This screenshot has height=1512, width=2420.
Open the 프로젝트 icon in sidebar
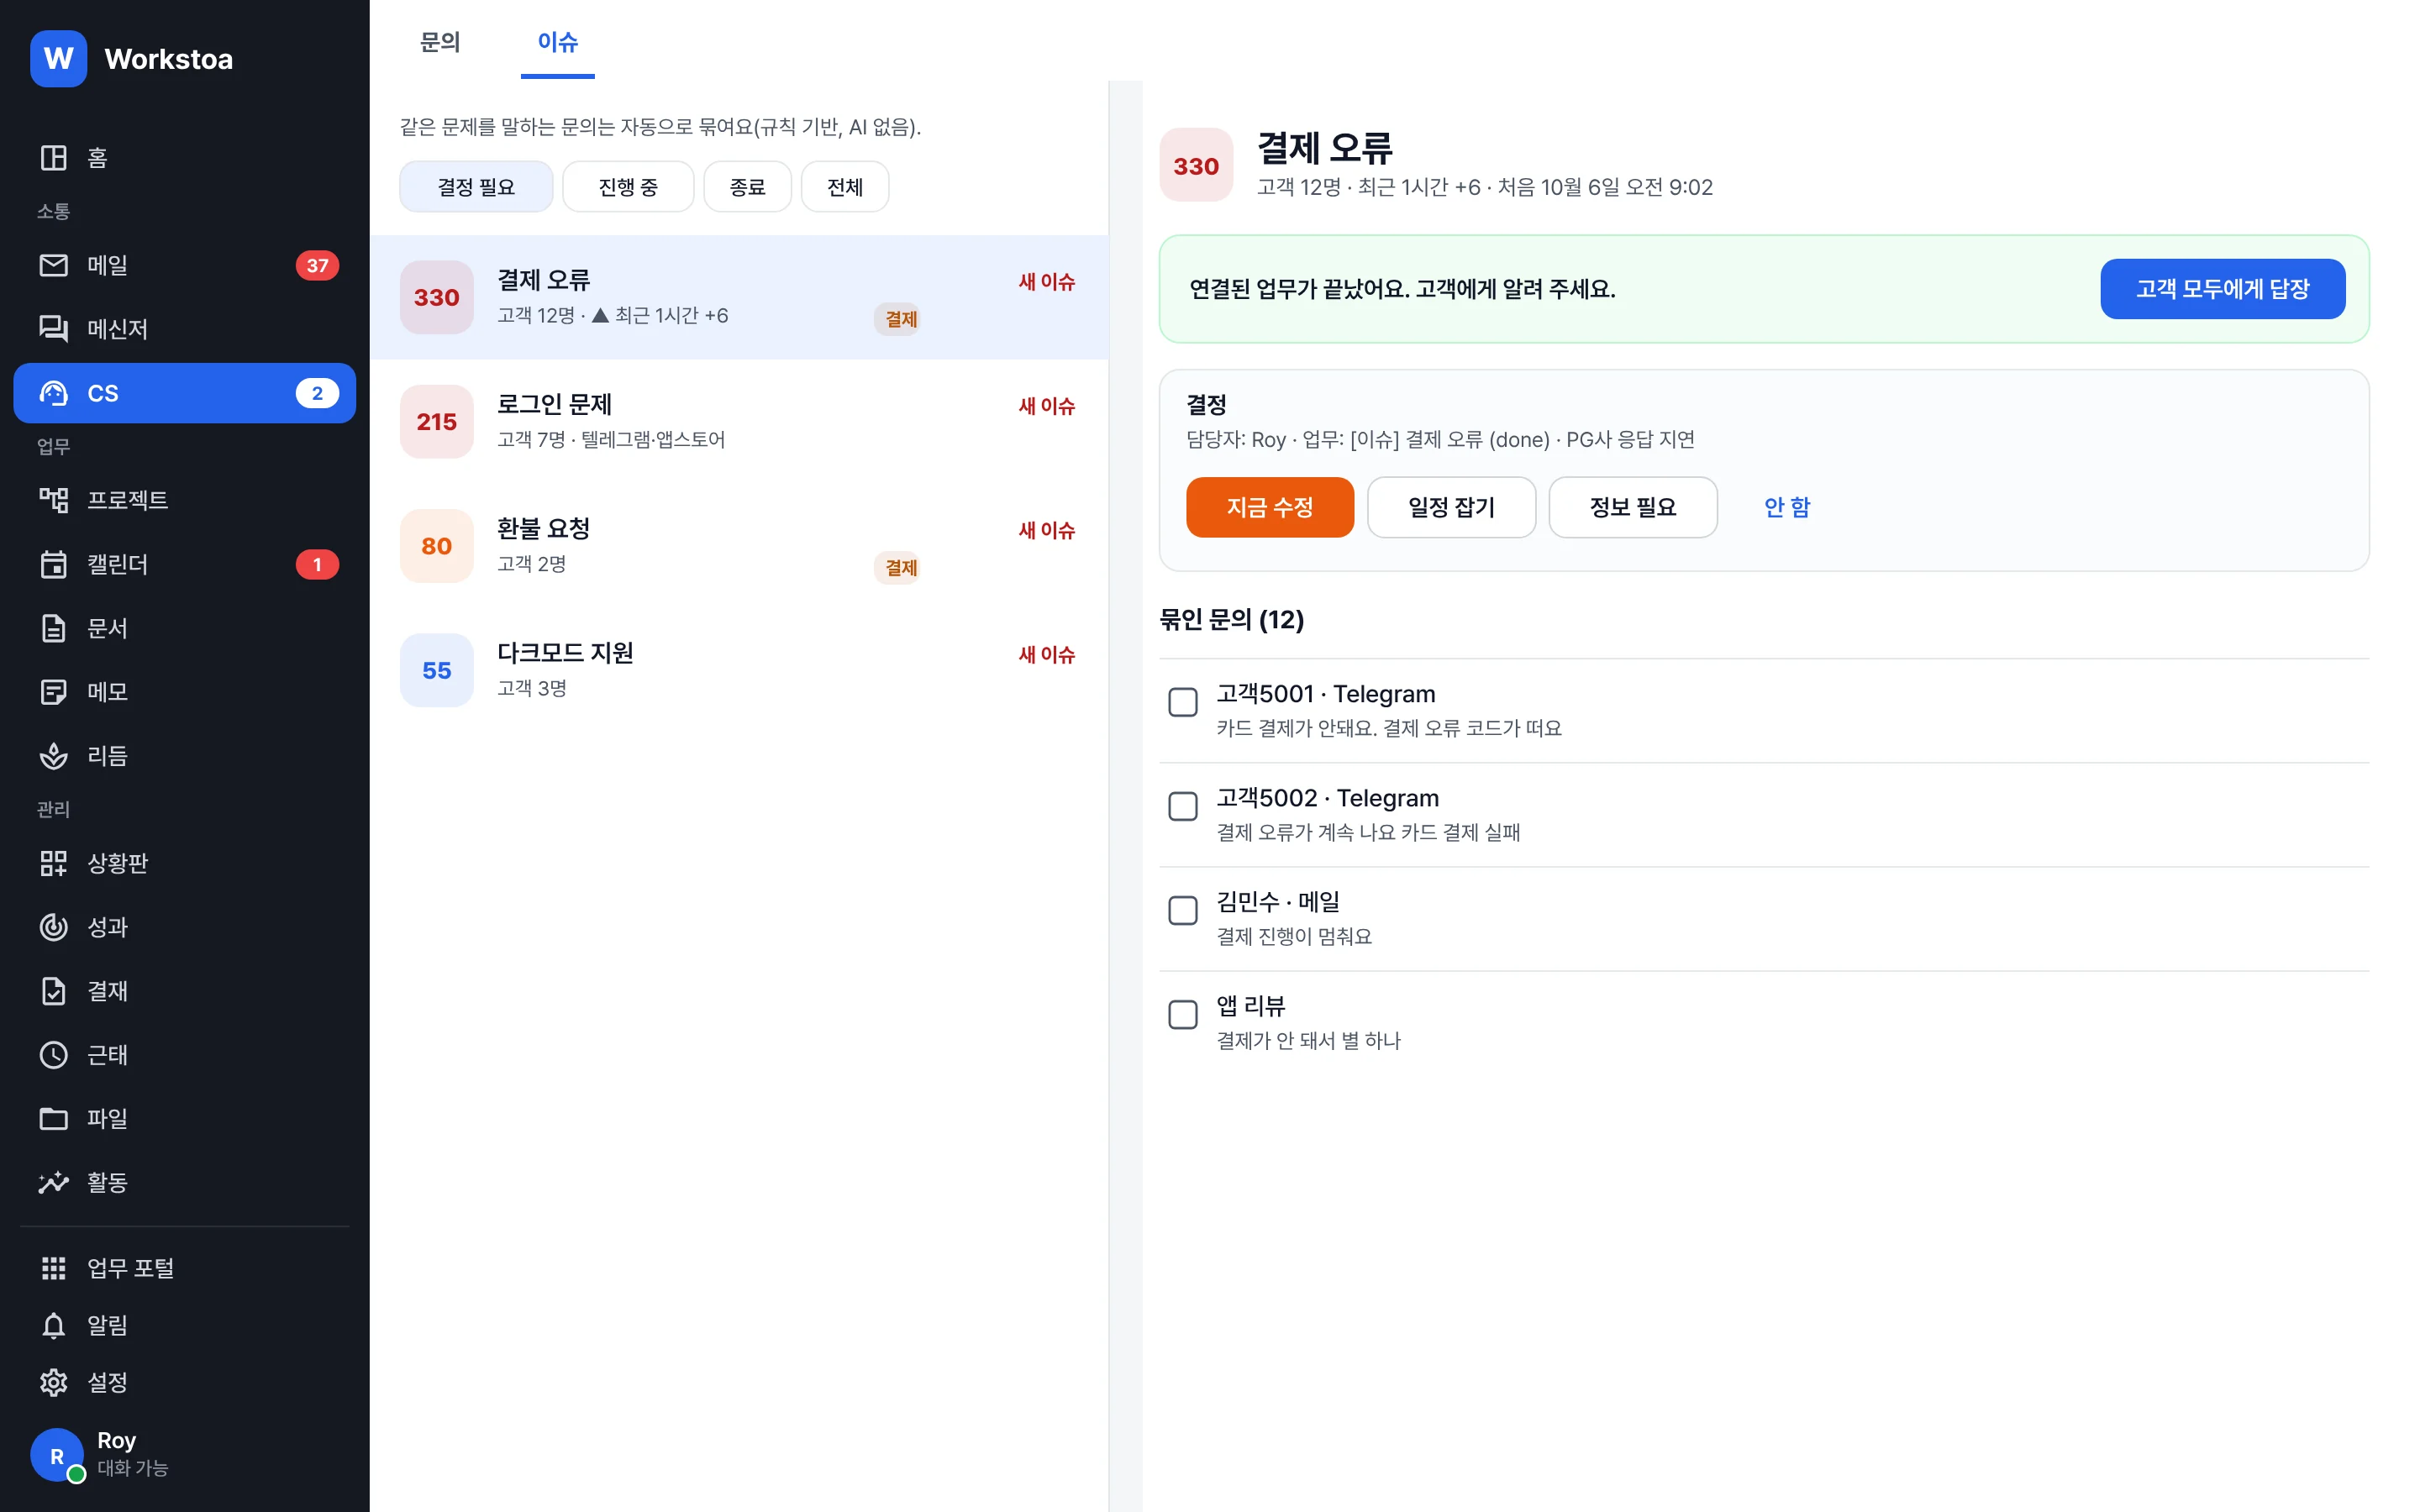(x=53, y=500)
